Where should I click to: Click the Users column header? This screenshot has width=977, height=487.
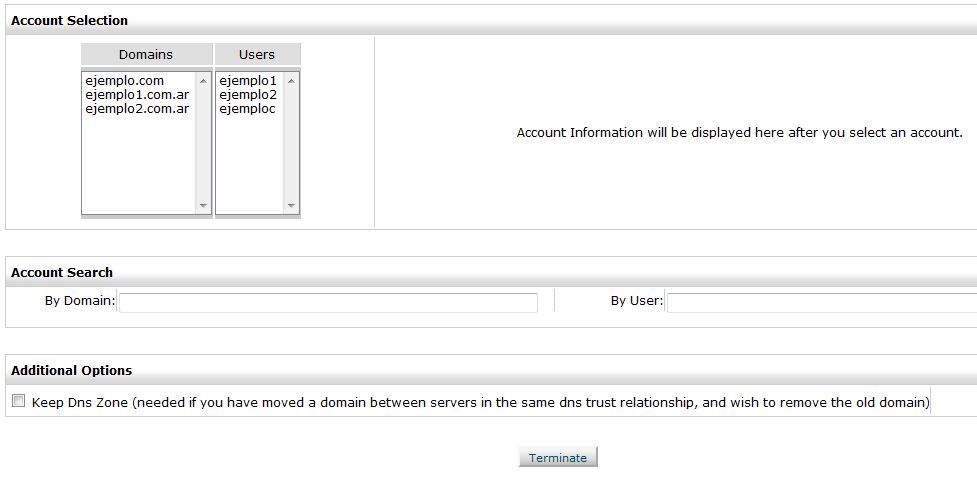tap(257, 54)
